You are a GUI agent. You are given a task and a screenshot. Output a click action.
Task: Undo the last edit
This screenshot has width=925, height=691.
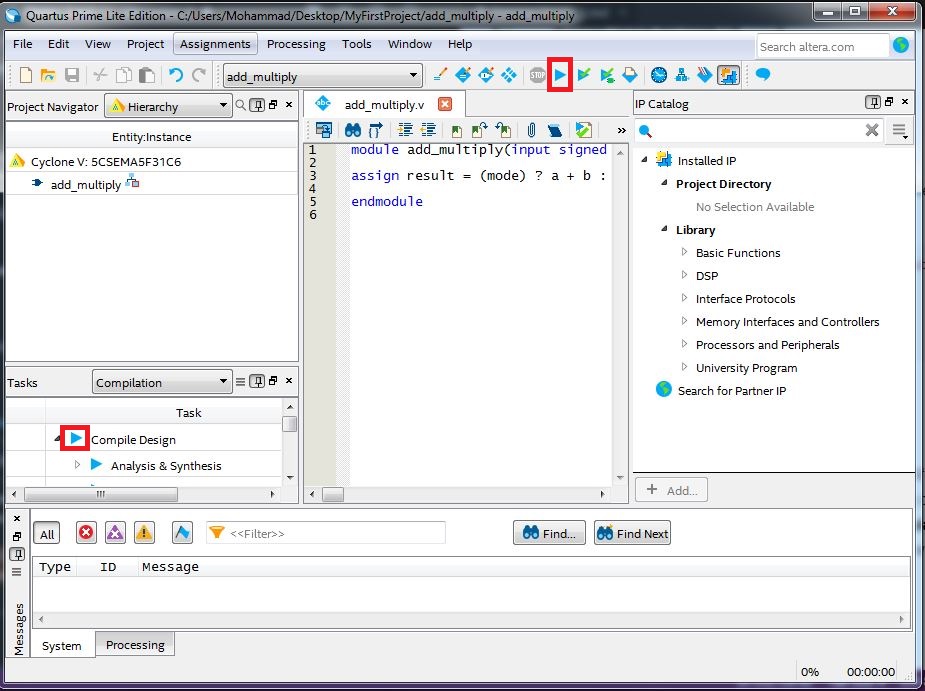[175, 75]
